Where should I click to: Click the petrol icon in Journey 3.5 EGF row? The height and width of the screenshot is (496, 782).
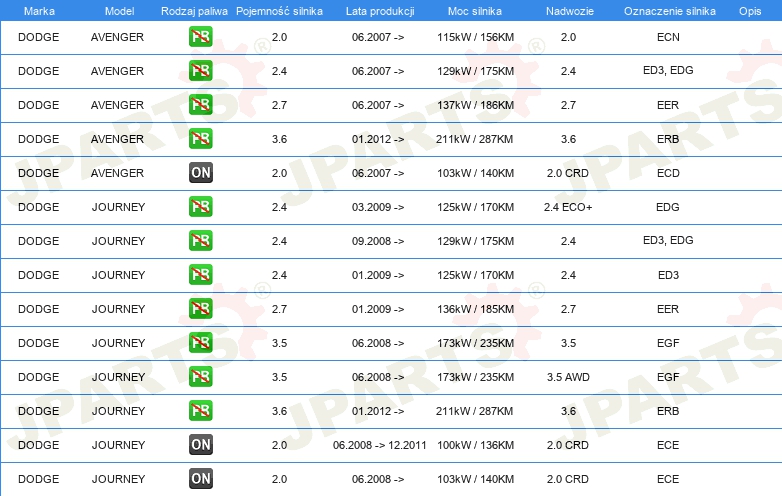(x=200, y=342)
